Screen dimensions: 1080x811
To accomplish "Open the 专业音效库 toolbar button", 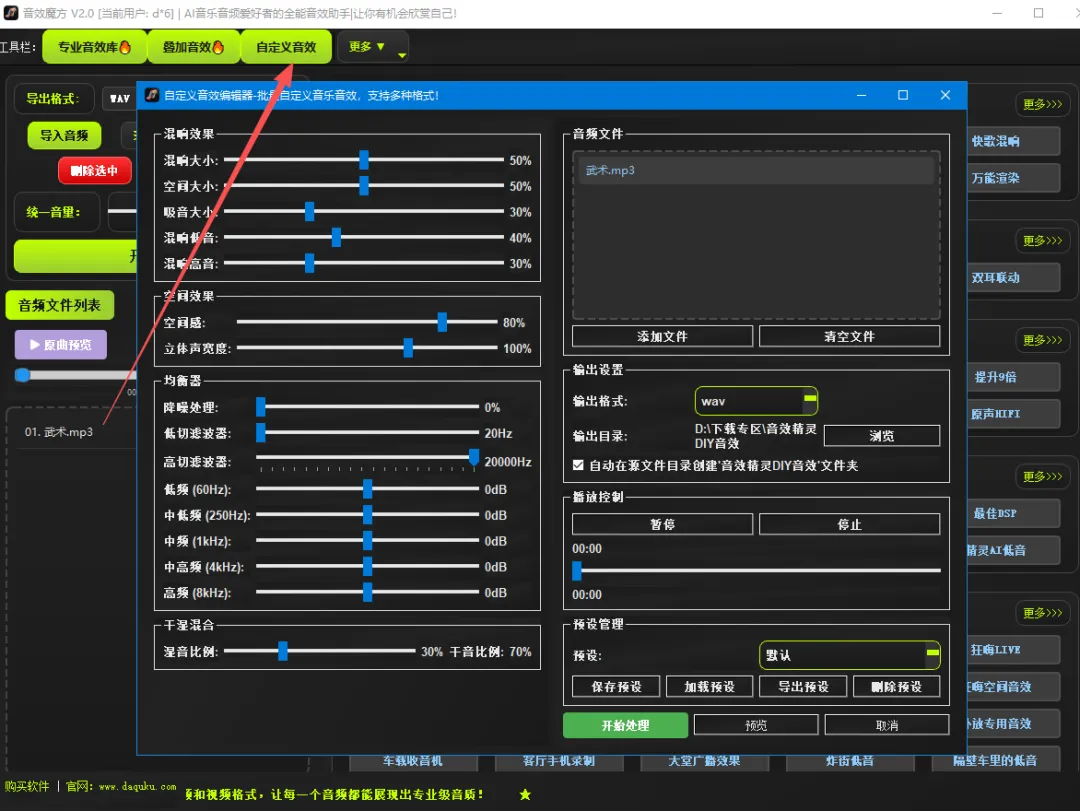I will tap(94, 47).
